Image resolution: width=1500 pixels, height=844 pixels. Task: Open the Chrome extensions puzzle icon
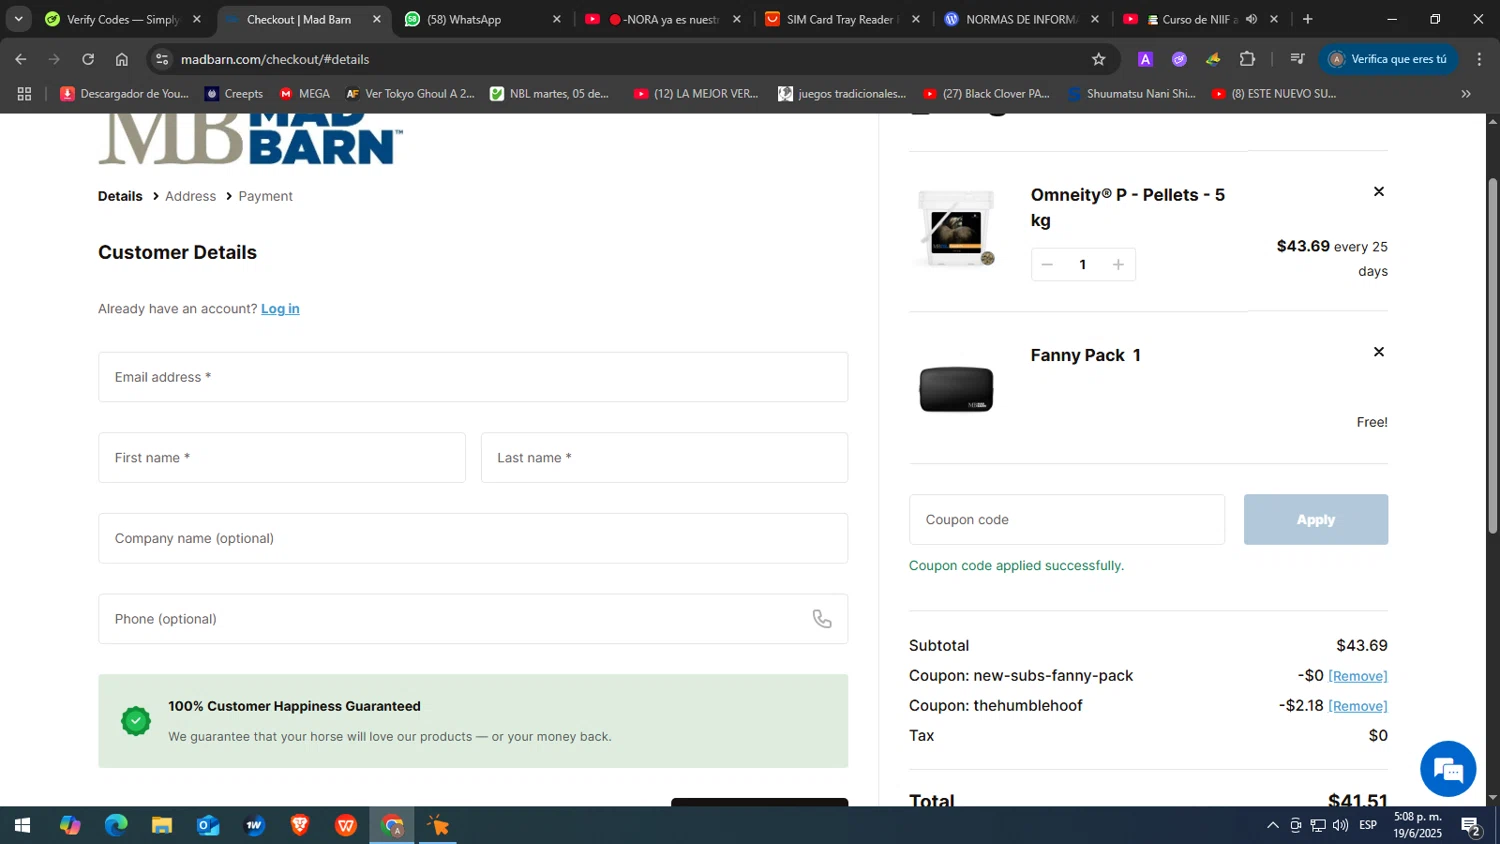click(1247, 59)
